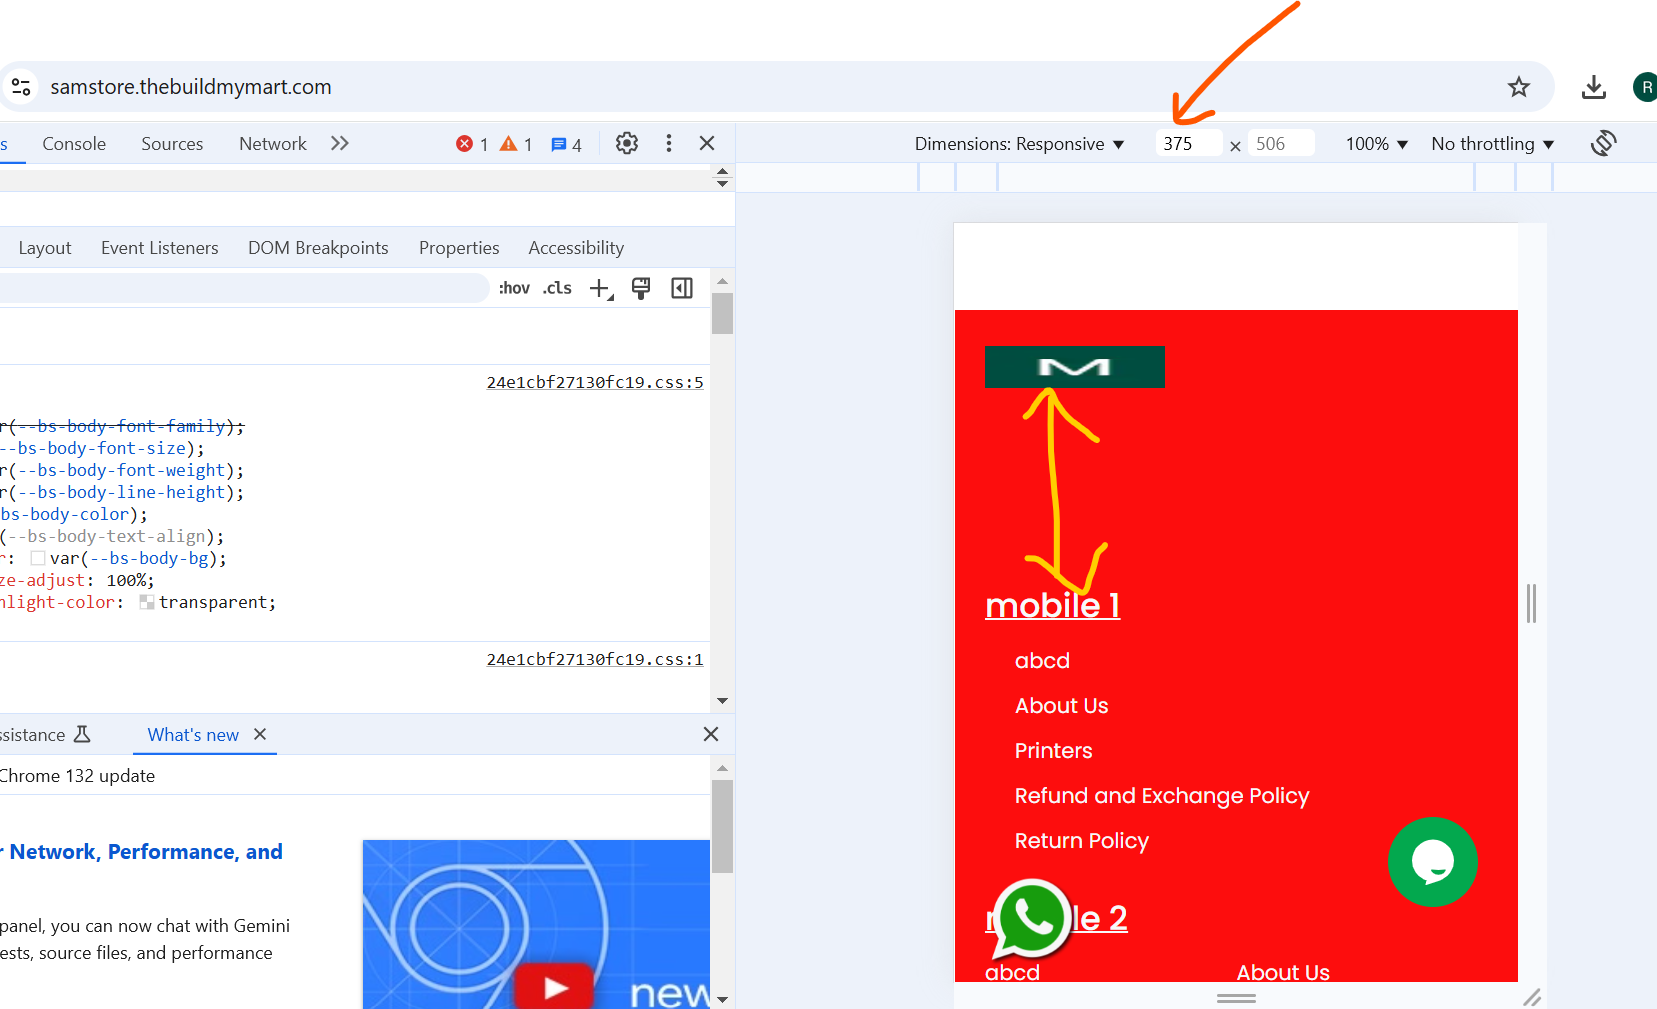Viewport: 1657px width, 1009px height.
Task: Click the viewport bottom-edge resize handle
Action: [x=1236, y=998]
